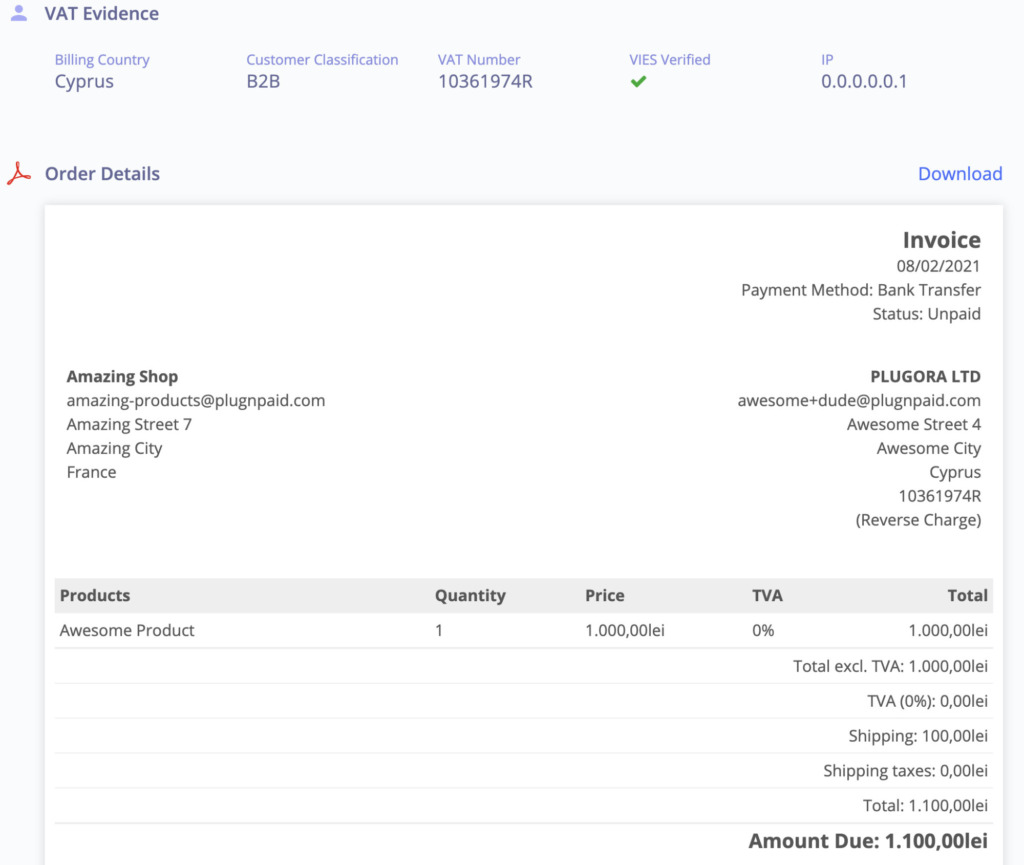The image size is (1024, 865).
Task: Click the IP address 0.0.0.0.0.1
Action: point(864,82)
